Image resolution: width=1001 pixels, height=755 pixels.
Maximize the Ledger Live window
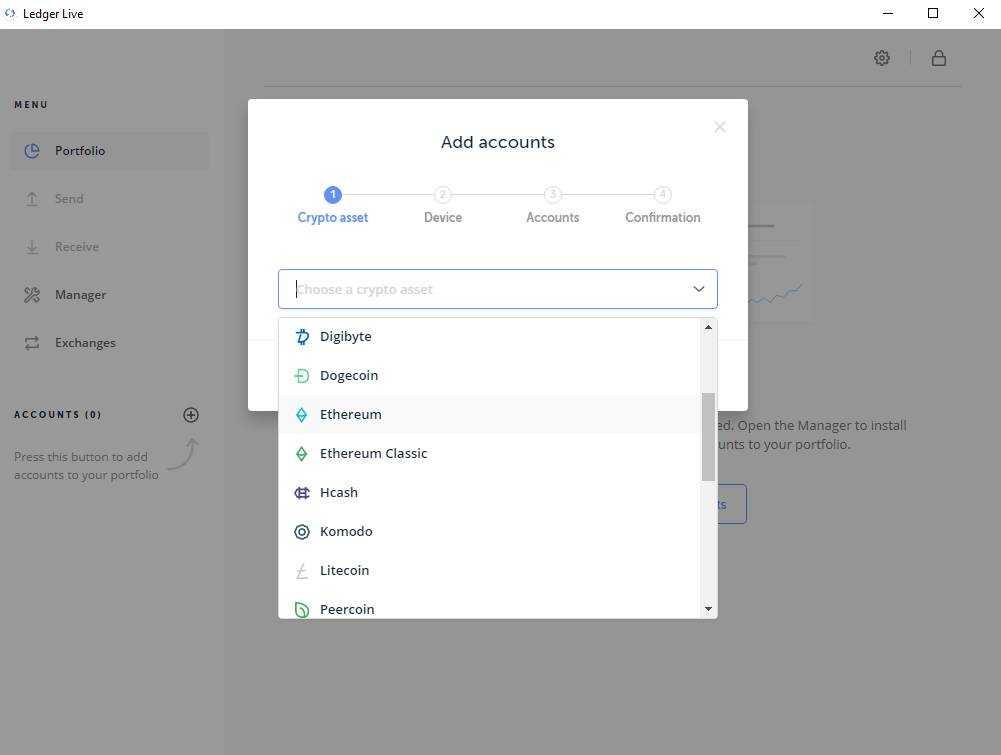tap(933, 13)
